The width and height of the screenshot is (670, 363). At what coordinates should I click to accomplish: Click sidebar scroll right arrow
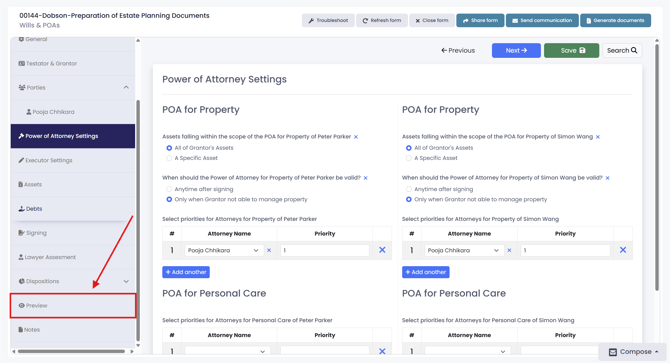click(x=132, y=351)
